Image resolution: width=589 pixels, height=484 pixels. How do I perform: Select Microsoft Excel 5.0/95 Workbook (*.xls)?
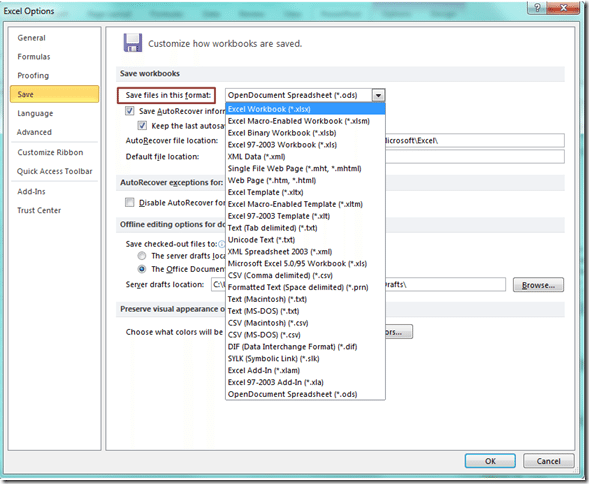pyautogui.click(x=305, y=264)
